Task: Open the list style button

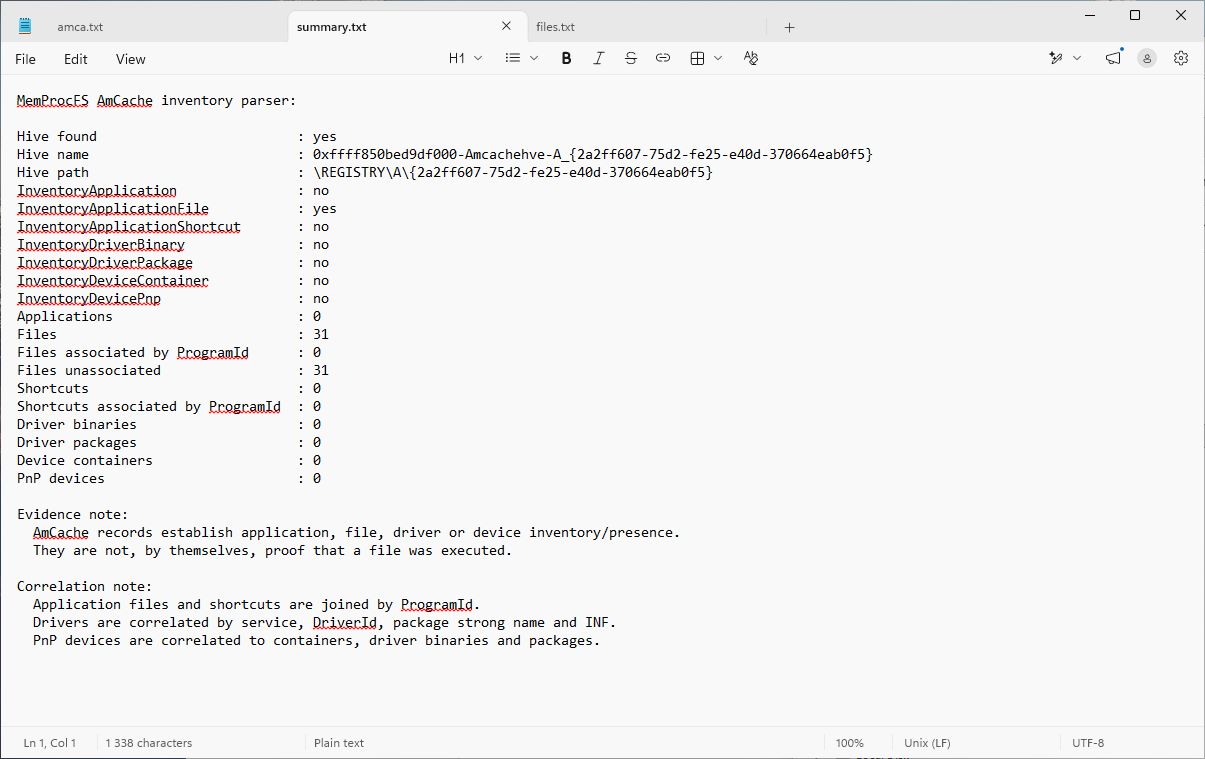Action: click(x=513, y=59)
